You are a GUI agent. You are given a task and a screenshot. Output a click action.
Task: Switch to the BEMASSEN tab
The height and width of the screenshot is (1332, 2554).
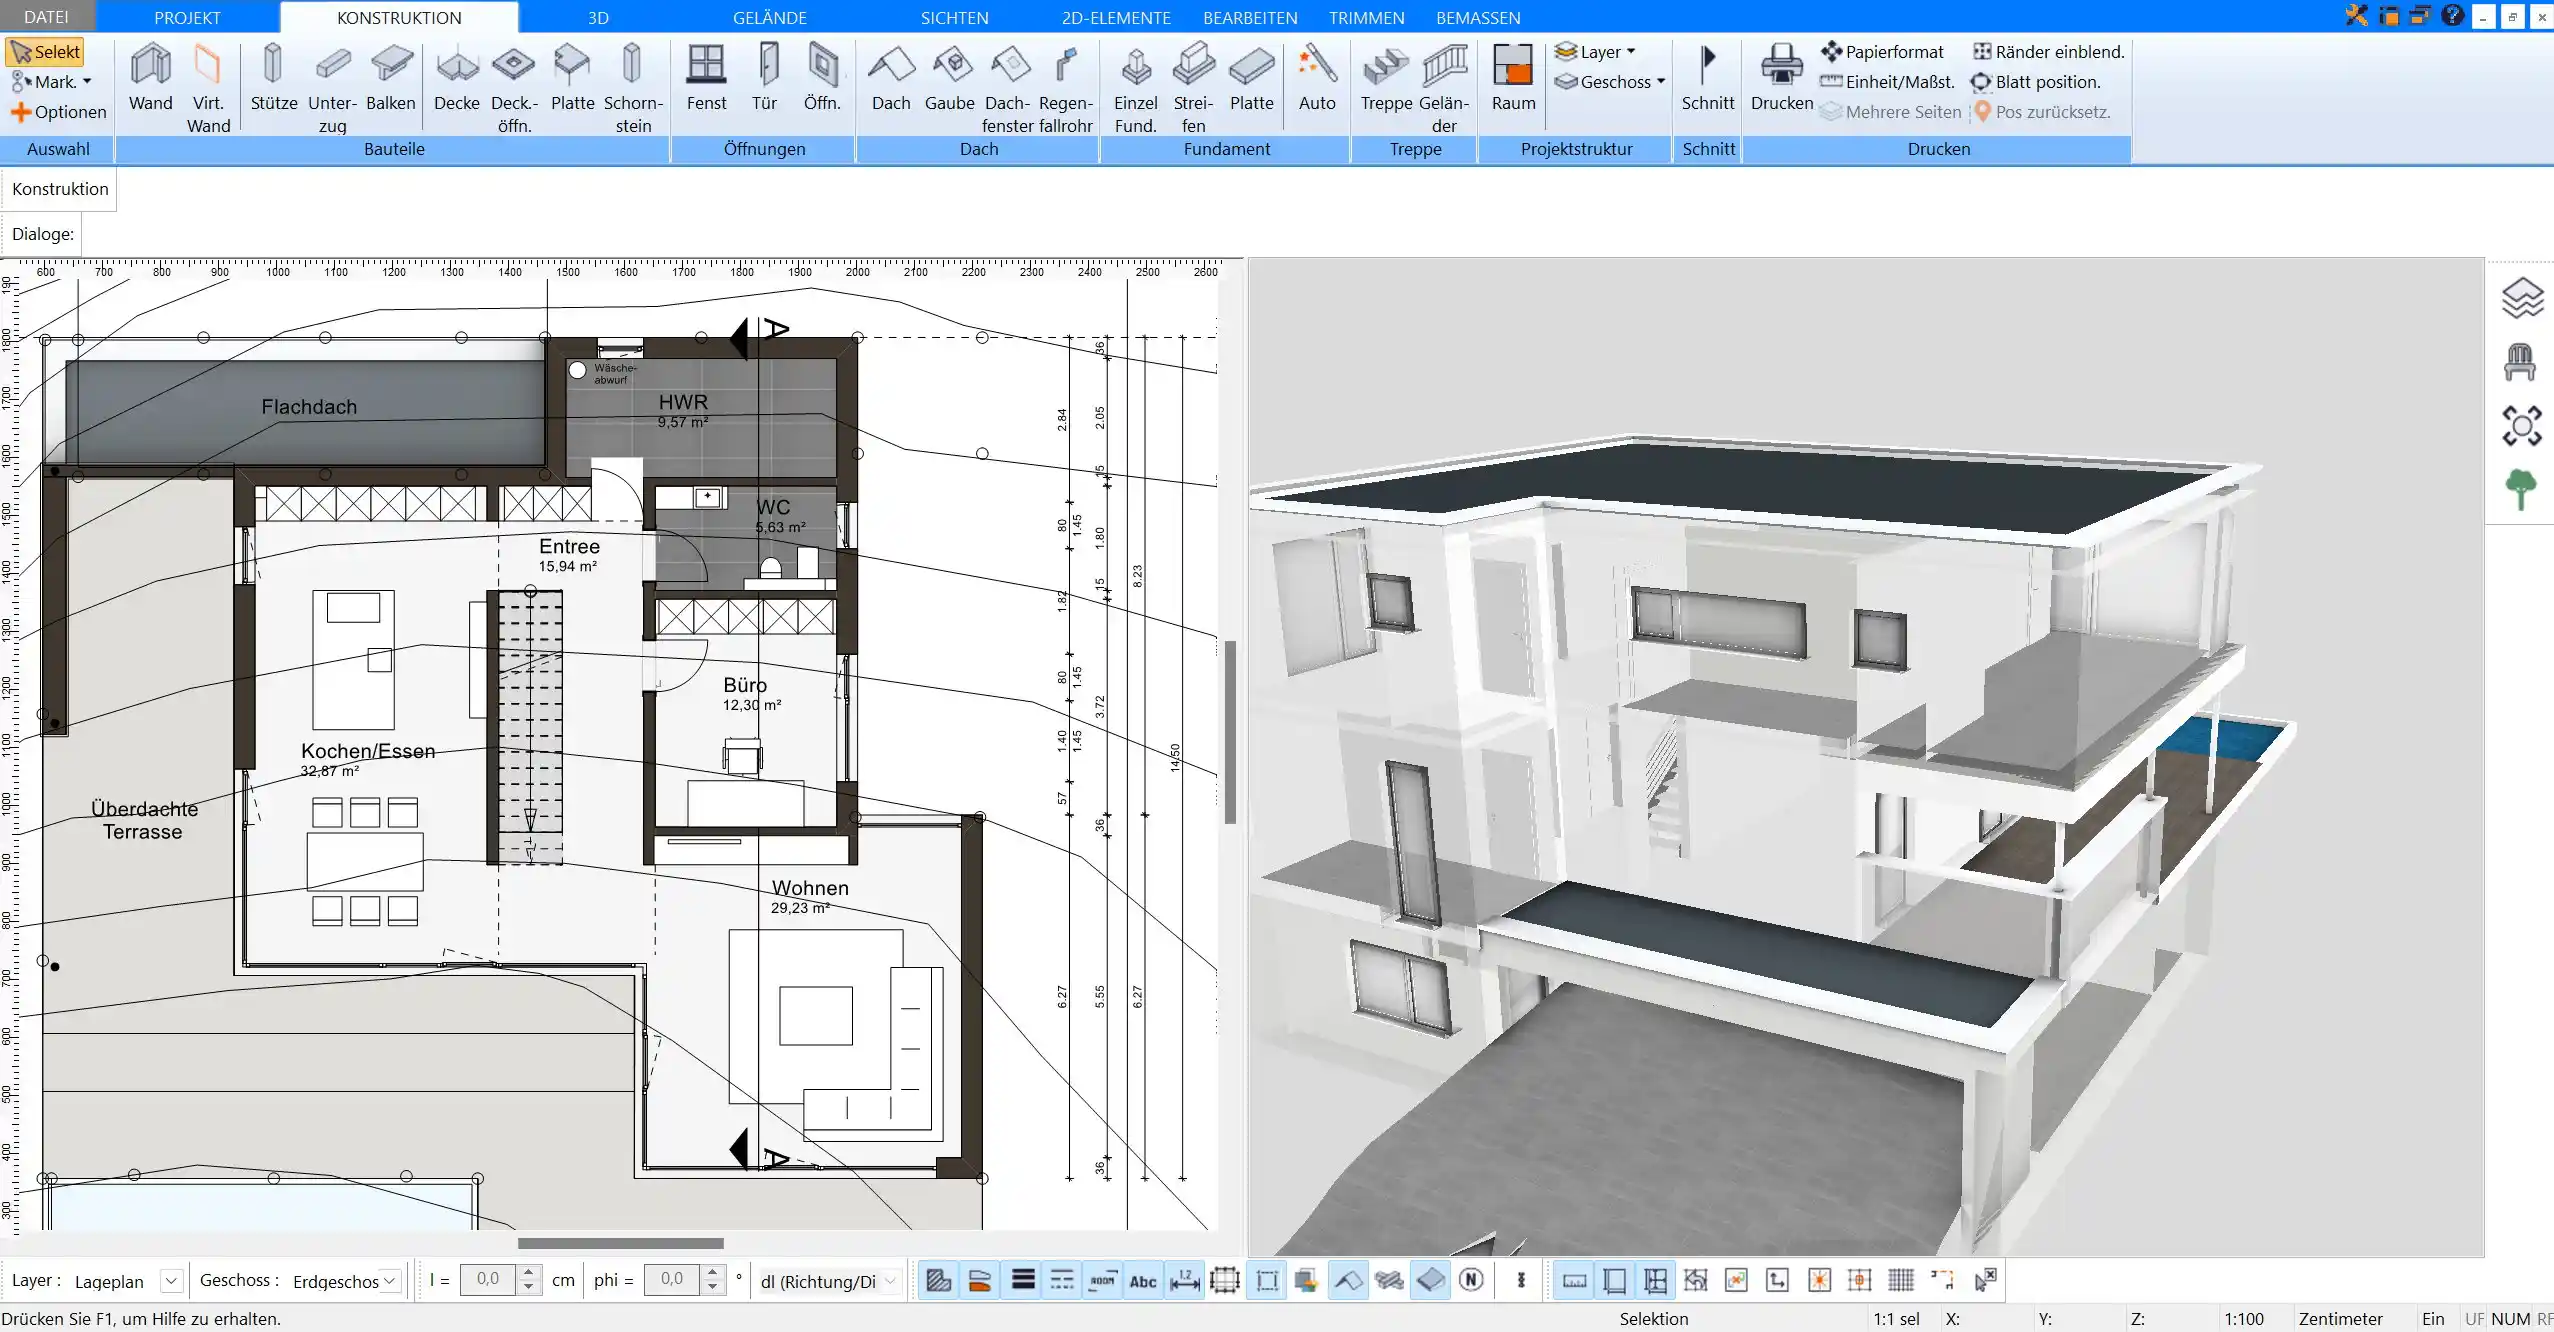tap(1478, 17)
